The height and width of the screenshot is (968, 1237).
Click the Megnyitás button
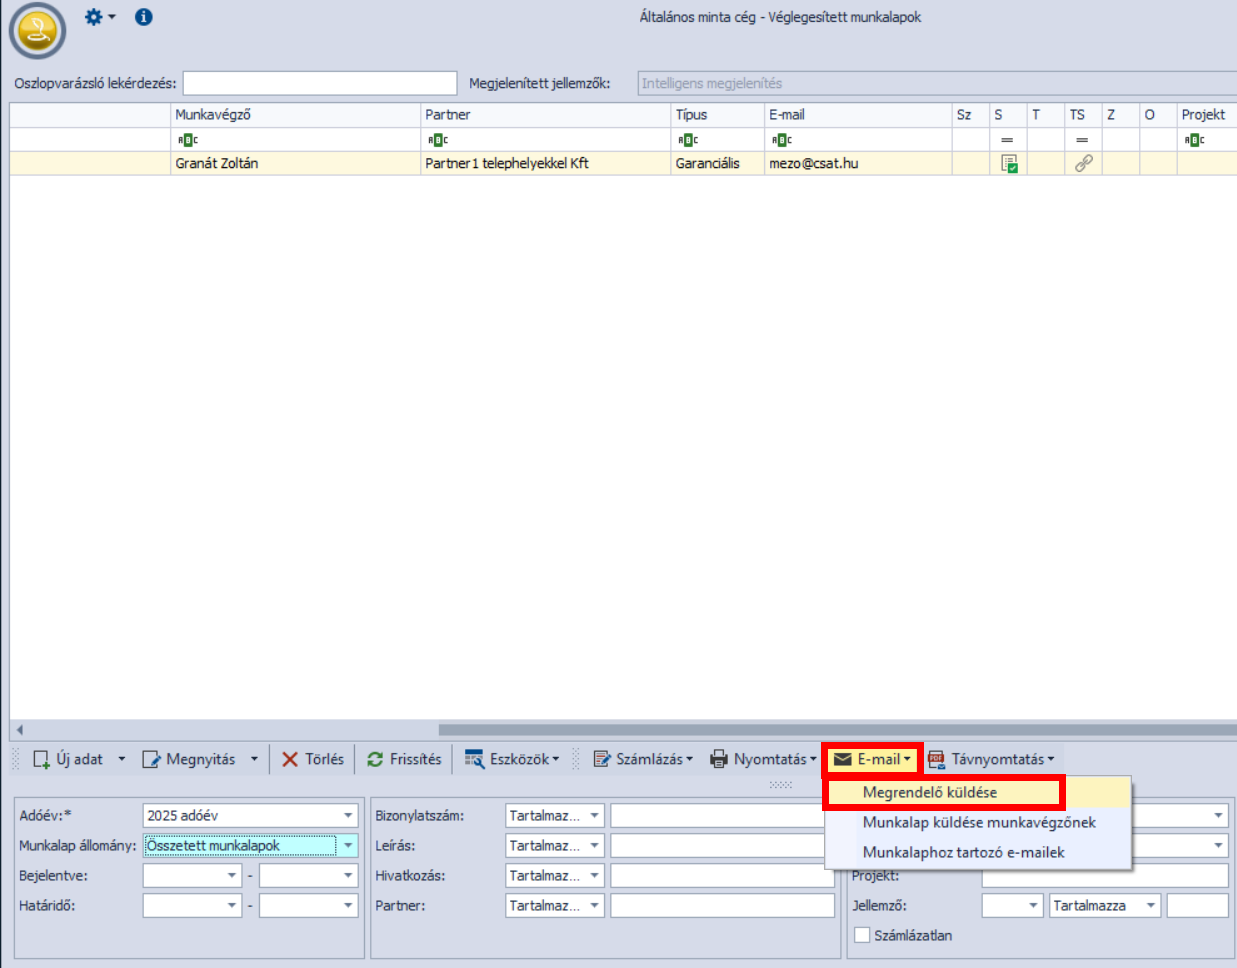click(191, 760)
